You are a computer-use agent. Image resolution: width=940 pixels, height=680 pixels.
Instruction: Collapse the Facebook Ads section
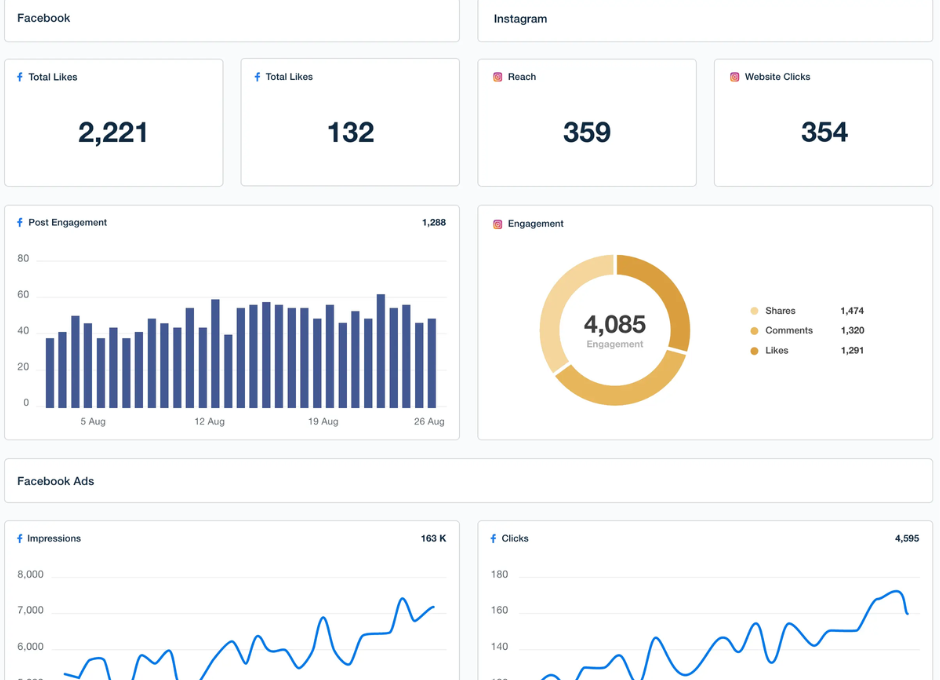pyautogui.click(x=55, y=481)
